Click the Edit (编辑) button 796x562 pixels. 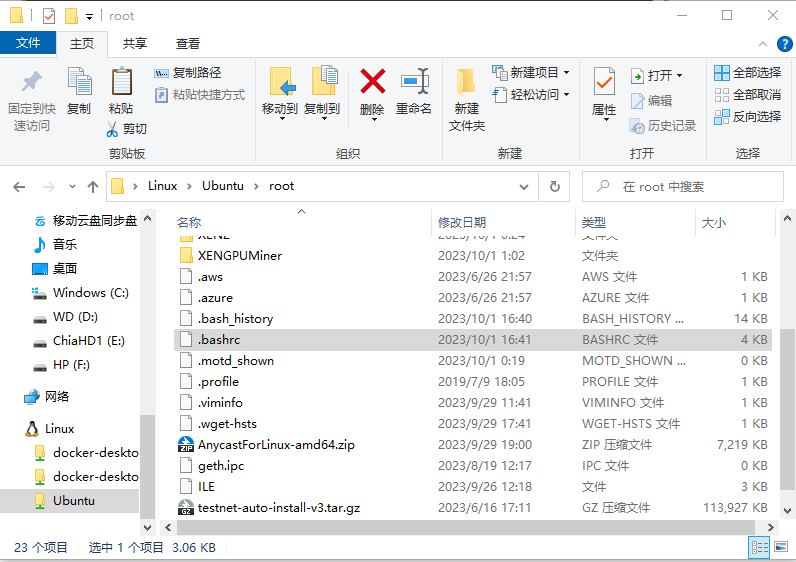point(651,101)
